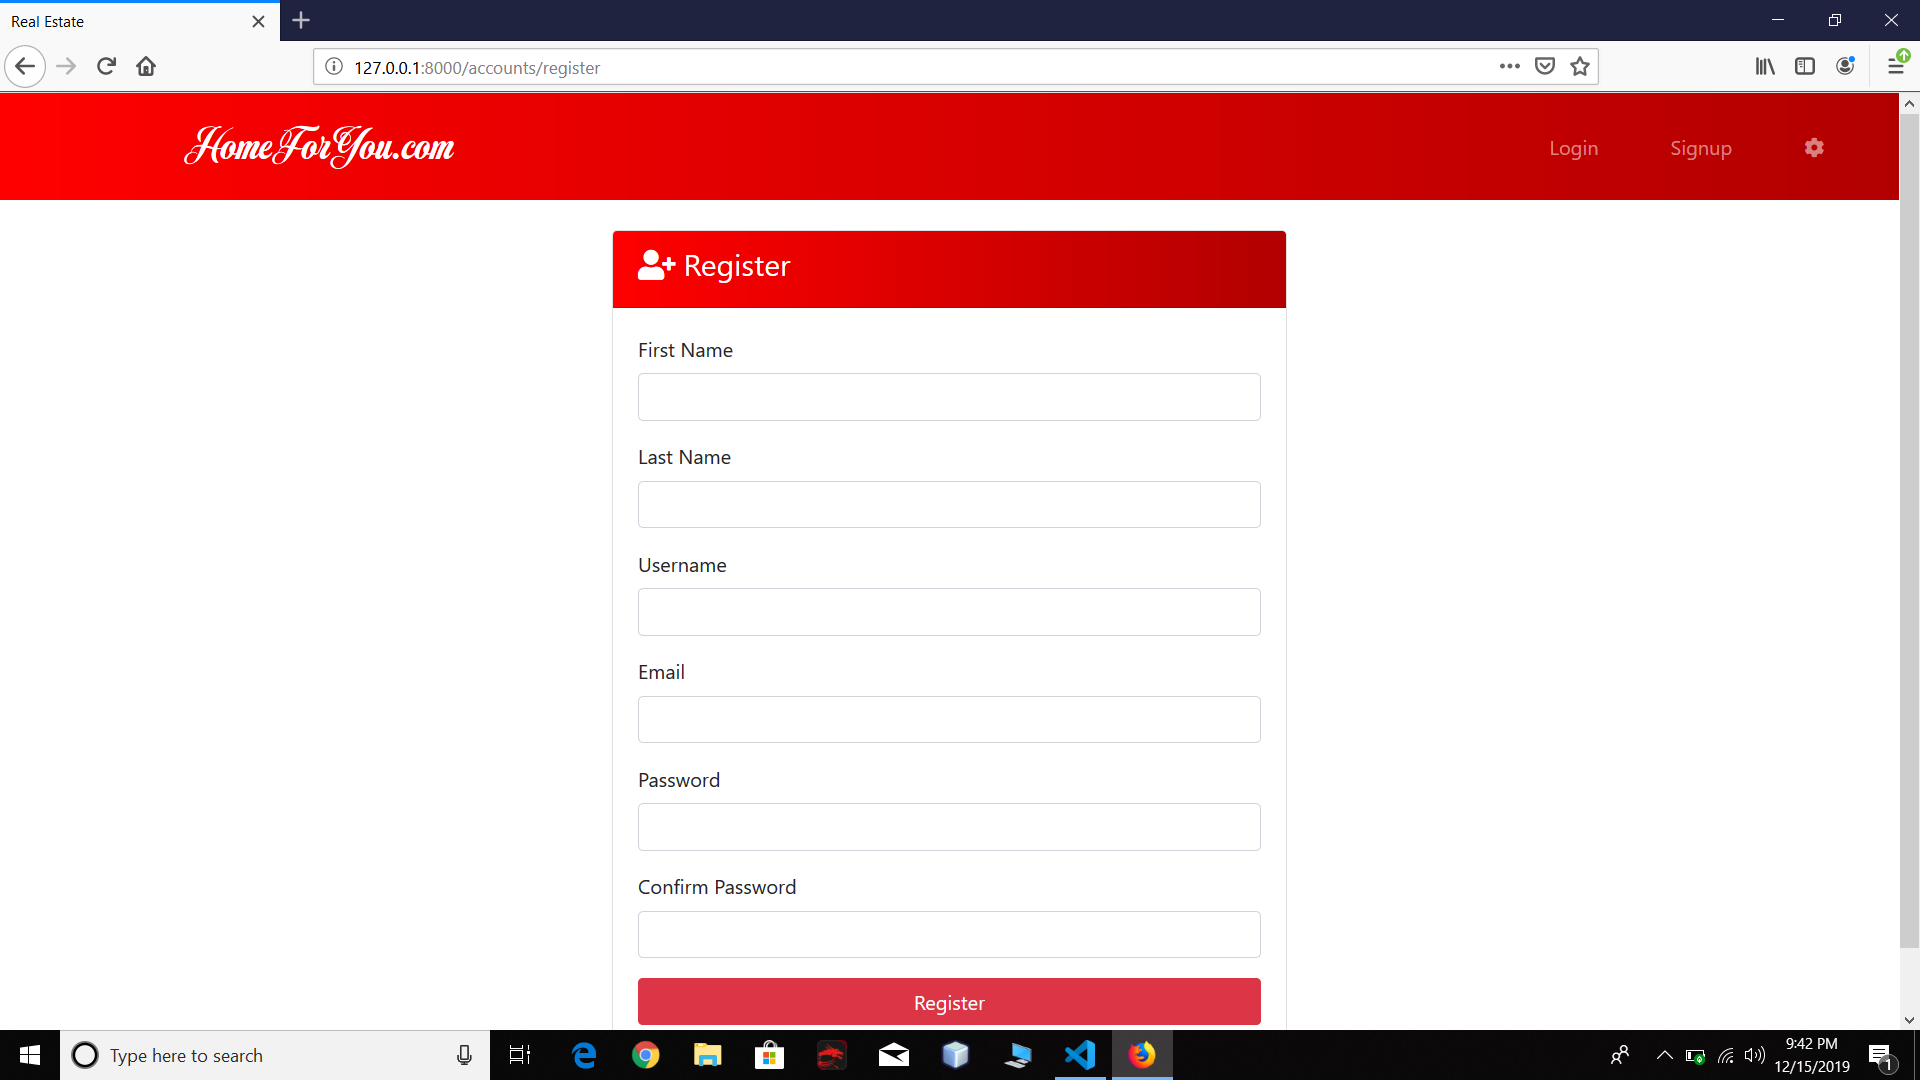
Task: Click into the Email input field
Action: pyautogui.click(x=948, y=719)
